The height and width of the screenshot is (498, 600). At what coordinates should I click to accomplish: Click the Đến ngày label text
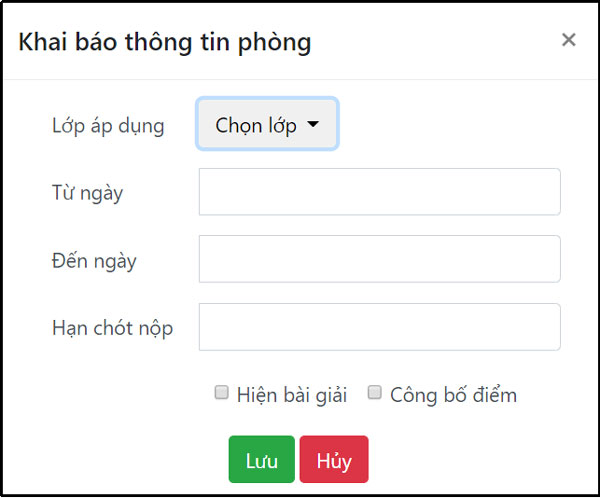[x=94, y=261]
